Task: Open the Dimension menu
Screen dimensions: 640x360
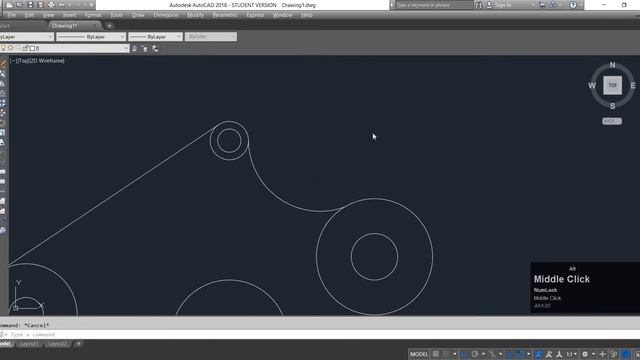Action: pyautogui.click(x=166, y=15)
